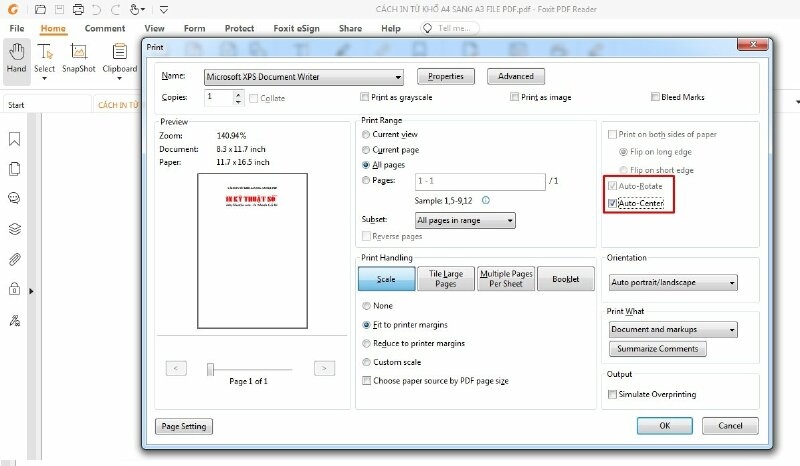Open the Attachments paperclip panel

[x=14, y=259]
